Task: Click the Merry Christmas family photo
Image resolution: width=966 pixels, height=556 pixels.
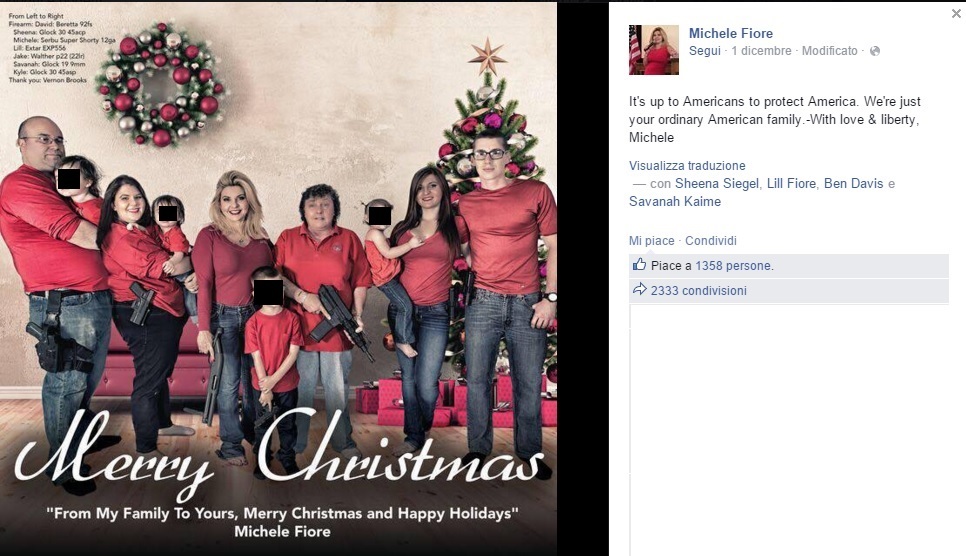Action: [278, 279]
